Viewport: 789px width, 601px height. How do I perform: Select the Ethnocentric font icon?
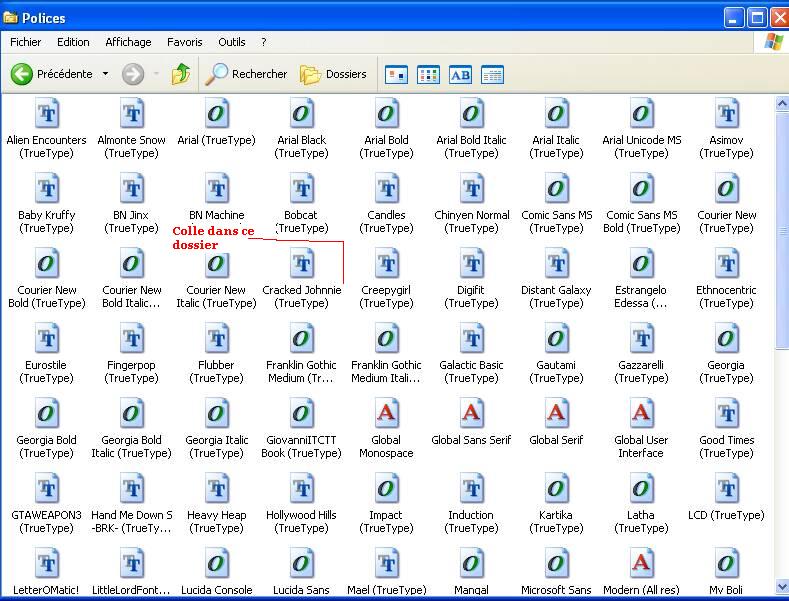point(727,263)
